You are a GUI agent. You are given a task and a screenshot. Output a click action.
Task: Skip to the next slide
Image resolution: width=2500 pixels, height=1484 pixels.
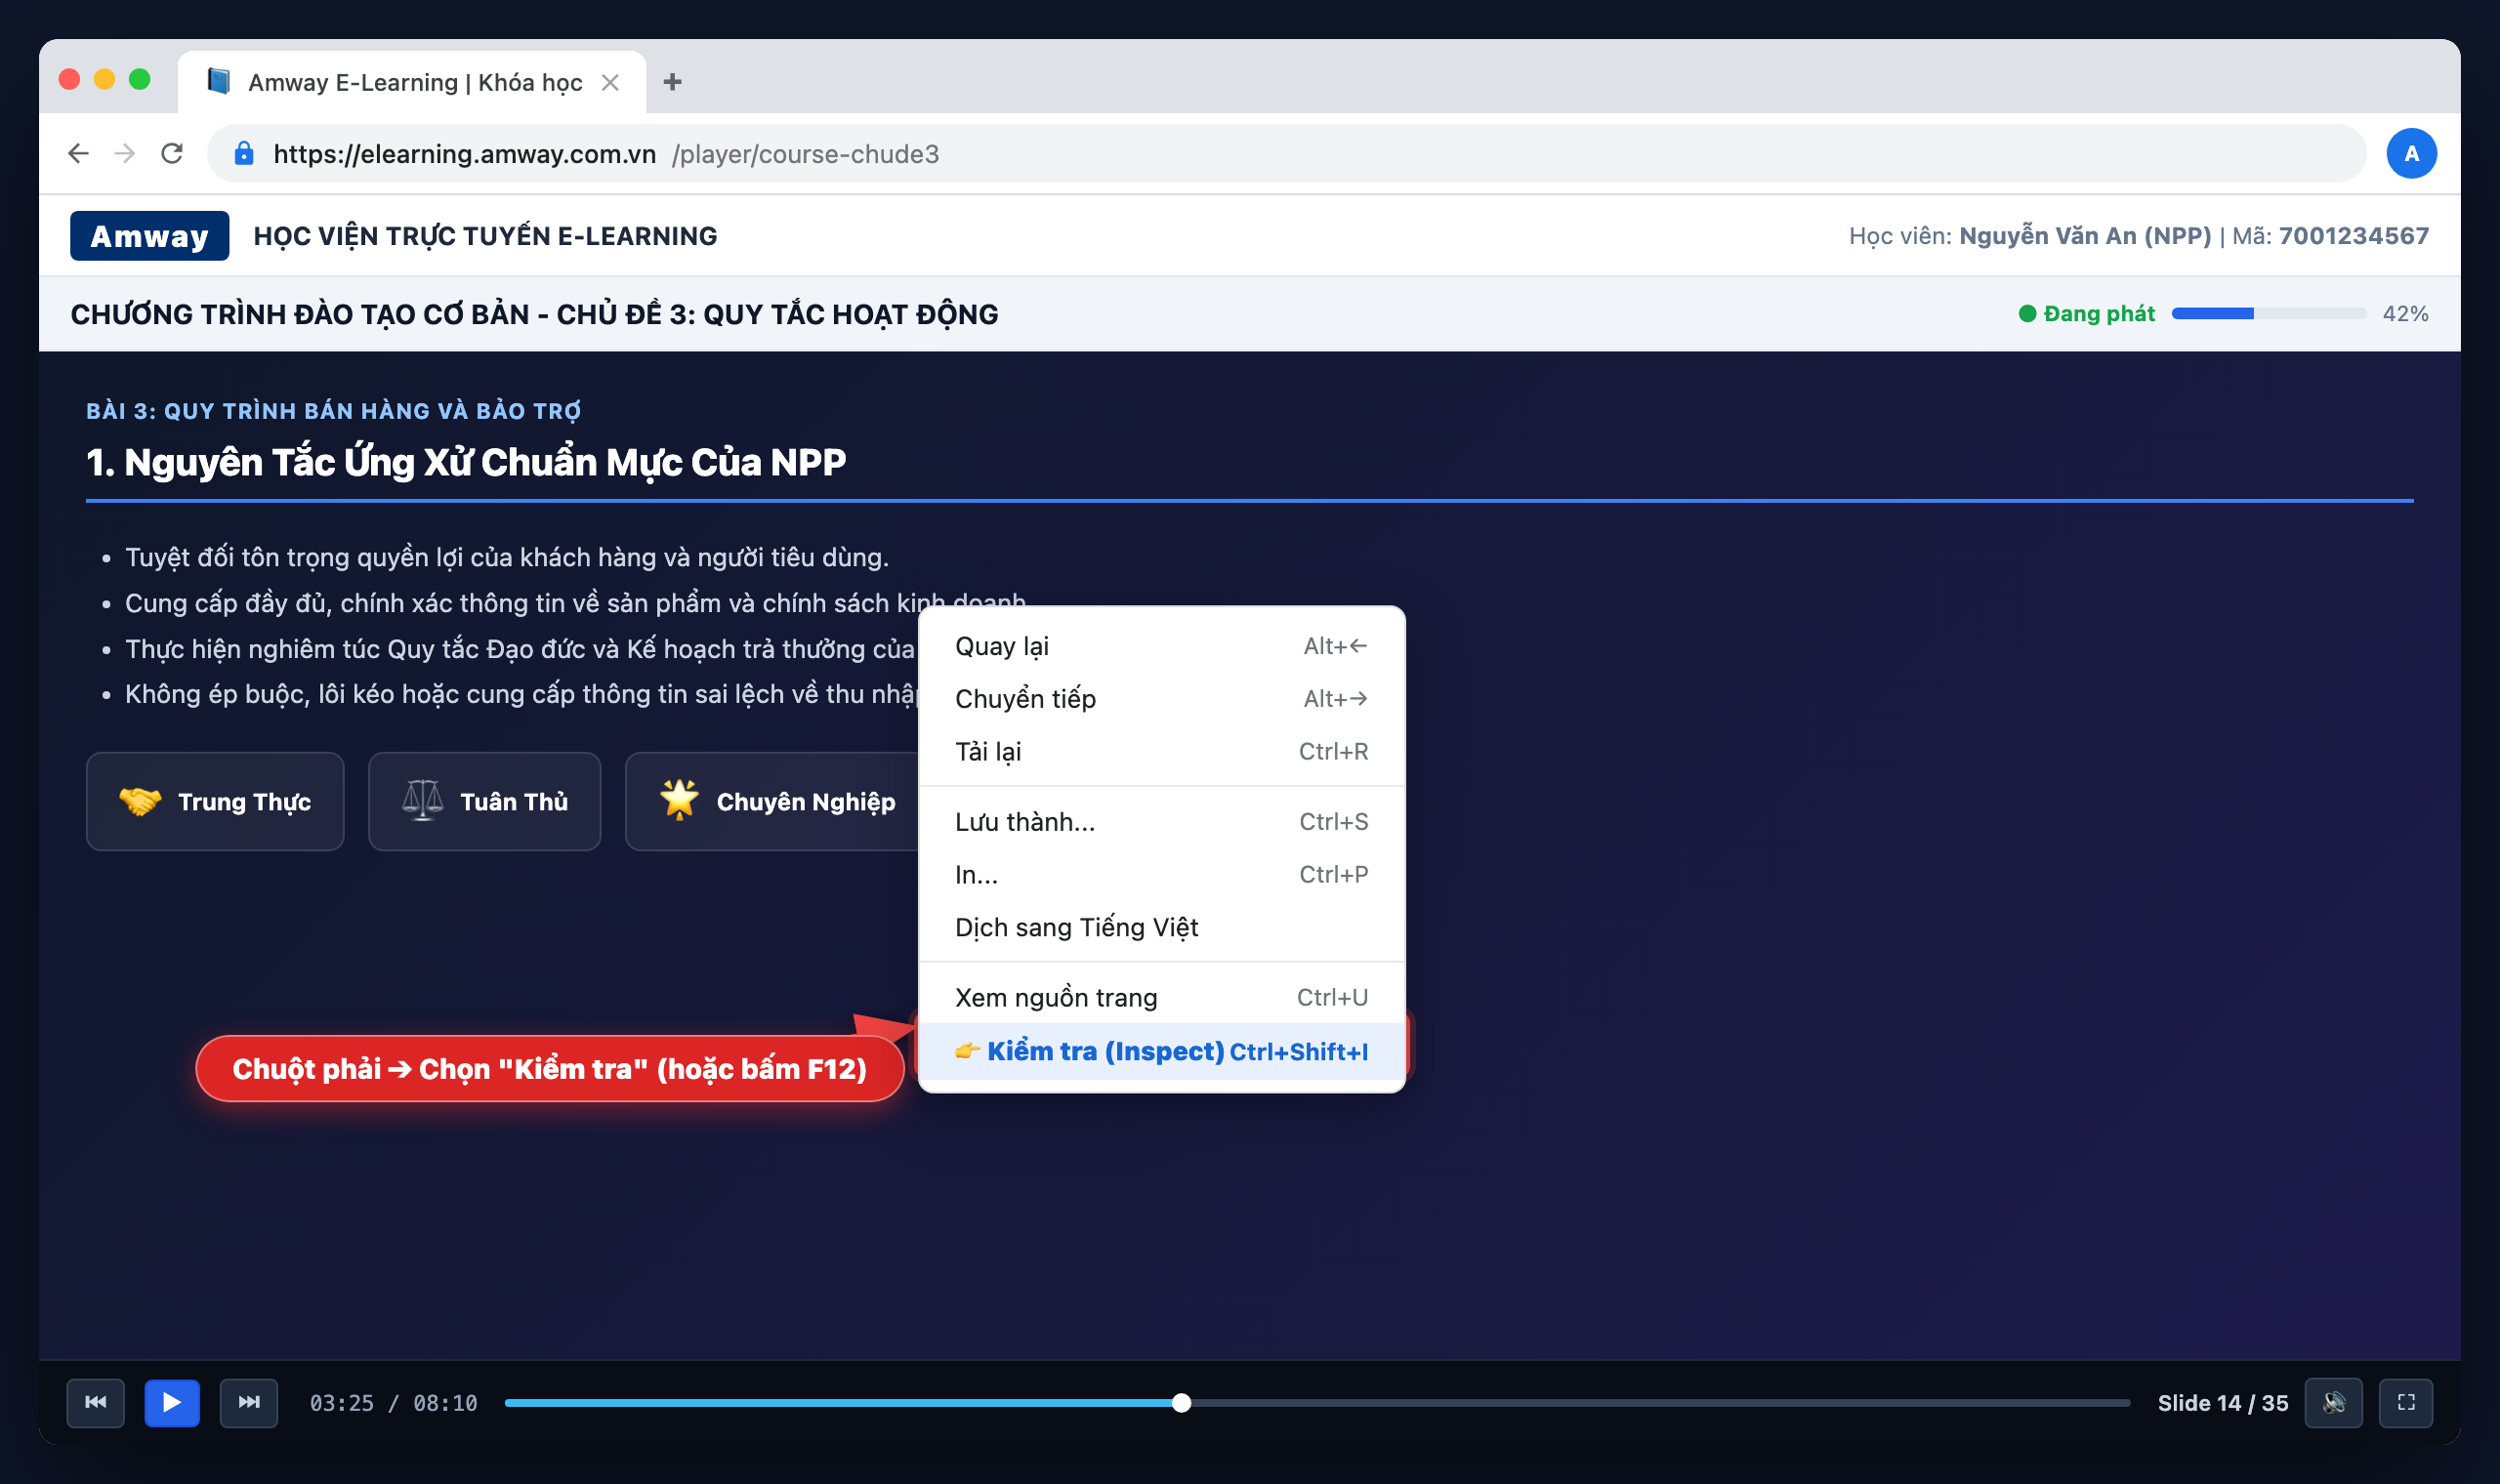[249, 1402]
